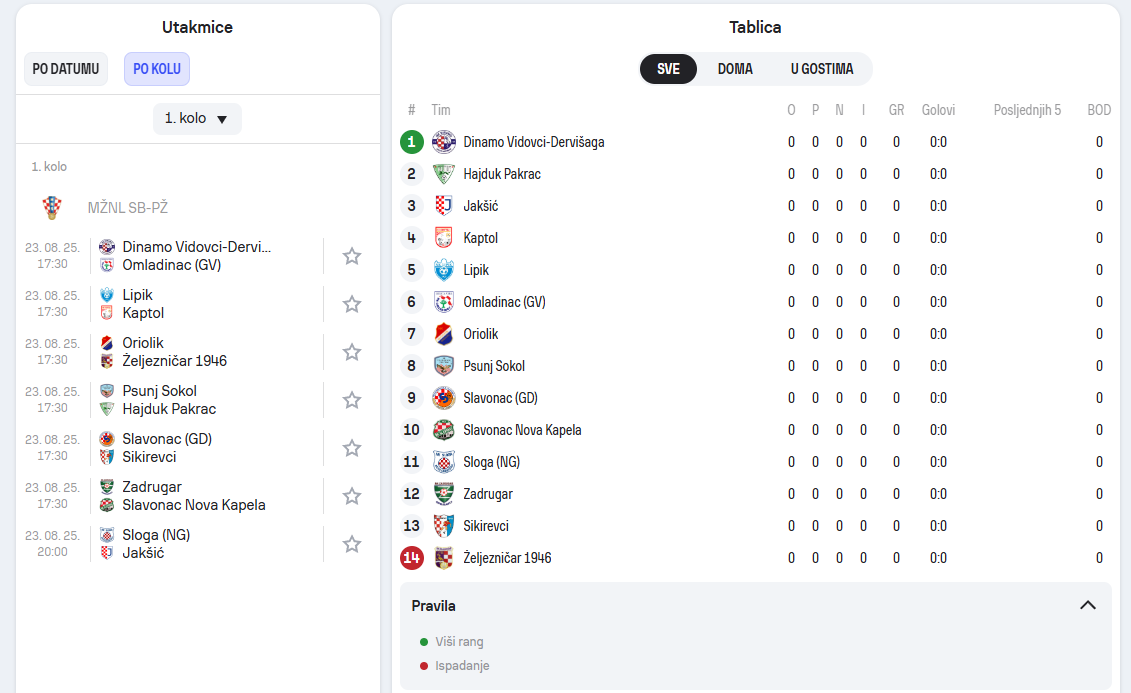Image resolution: width=1131 pixels, height=693 pixels.
Task: Click Željezničar 1946 crest in last place
Action: 444,558
